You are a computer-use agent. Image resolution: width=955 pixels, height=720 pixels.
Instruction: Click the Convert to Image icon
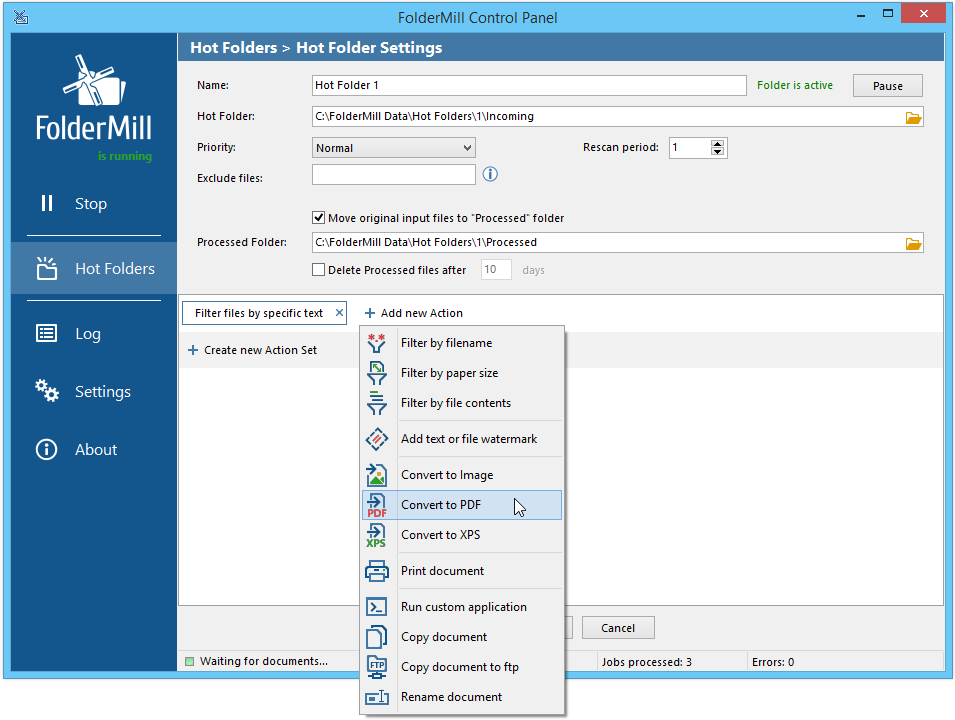[377, 475]
